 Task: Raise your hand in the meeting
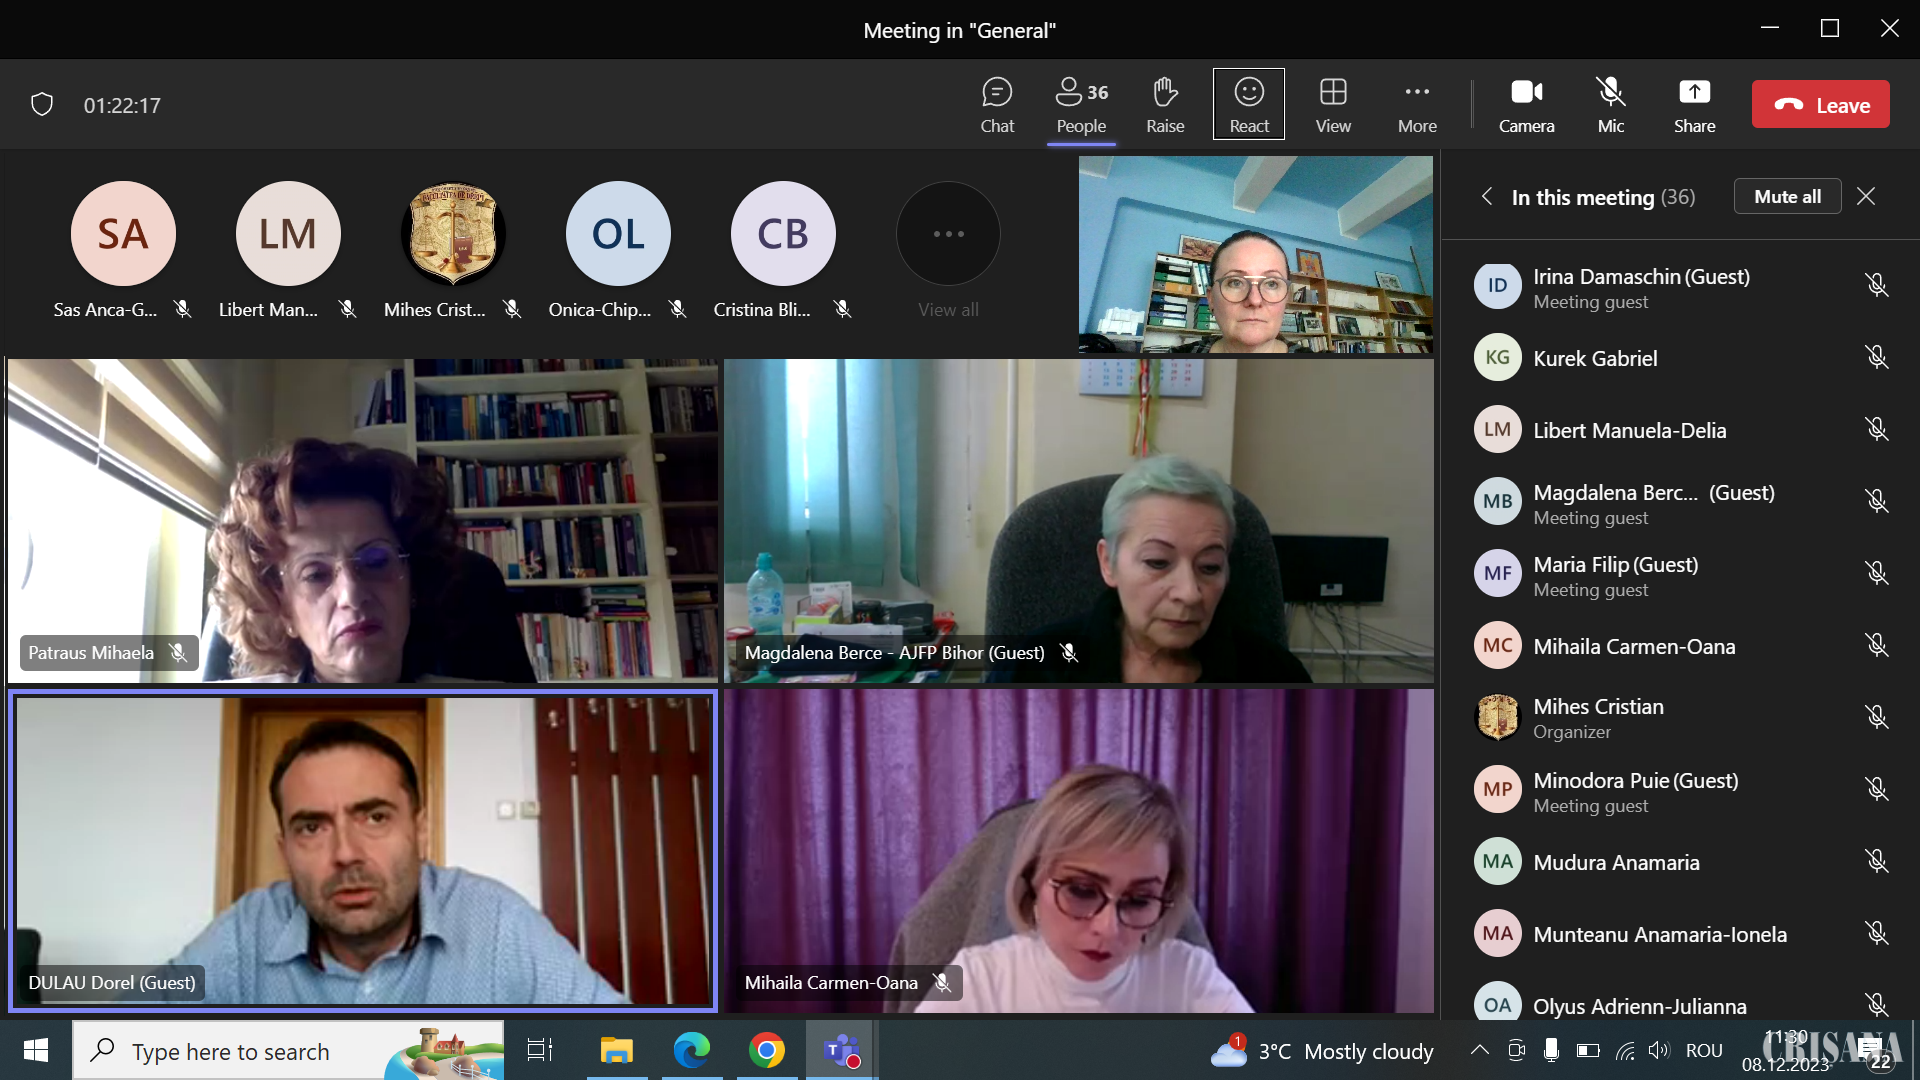[x=1164, y=104]
